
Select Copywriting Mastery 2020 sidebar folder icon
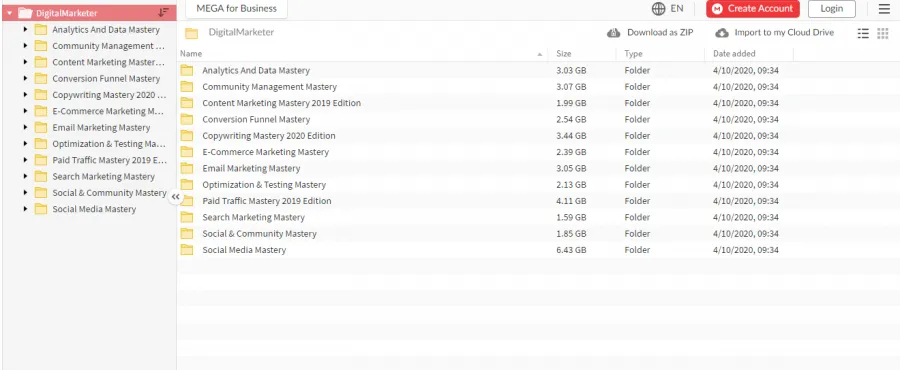[x=41, y=95]
